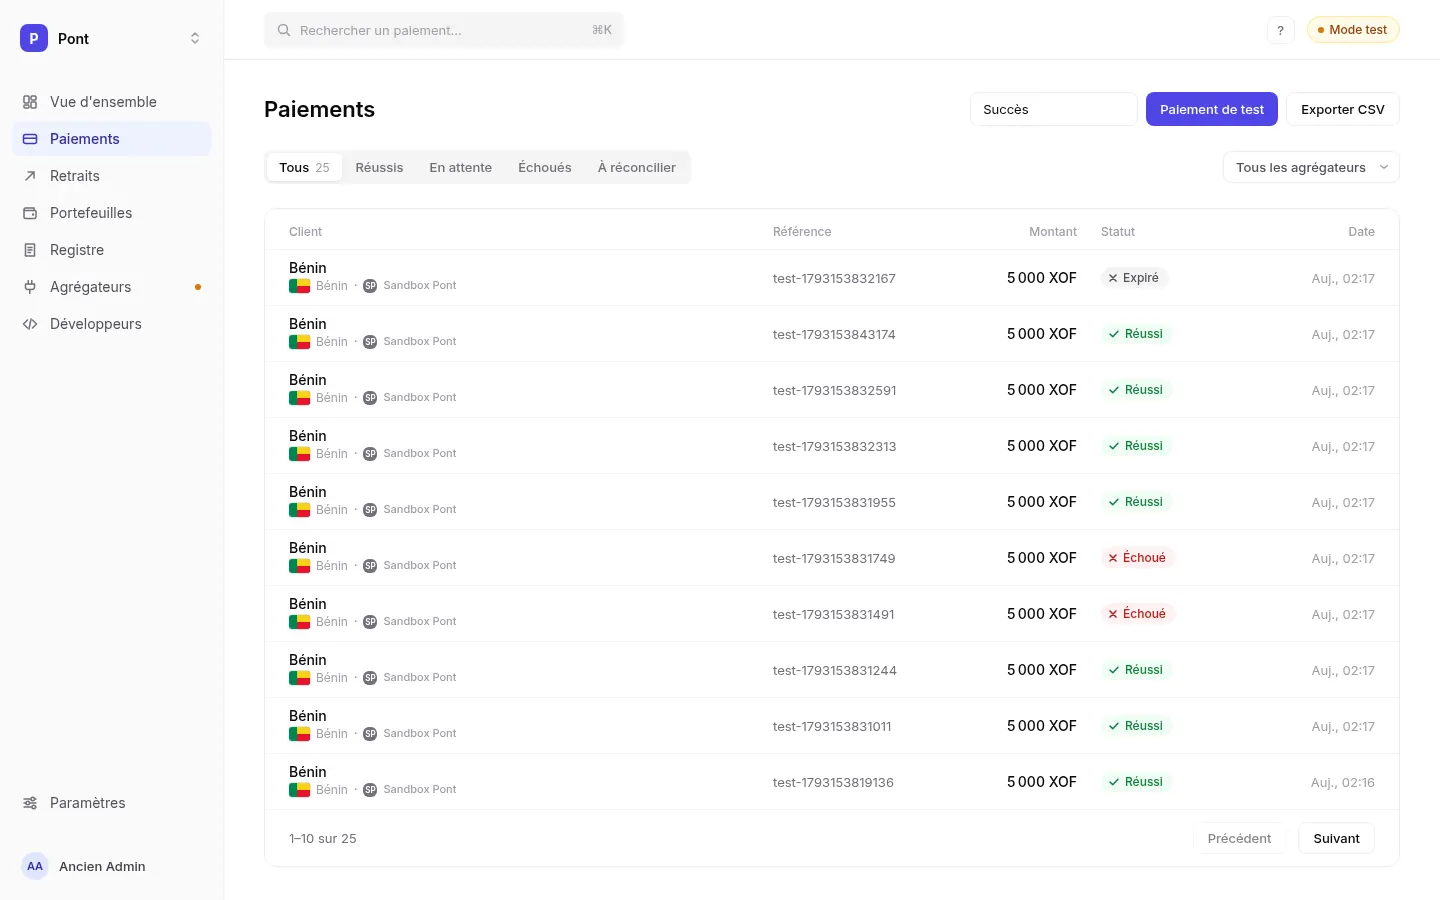Open the Pont workspace switcher chevrons
Screen dimensions: 1440x900
[x=195, y=38]
